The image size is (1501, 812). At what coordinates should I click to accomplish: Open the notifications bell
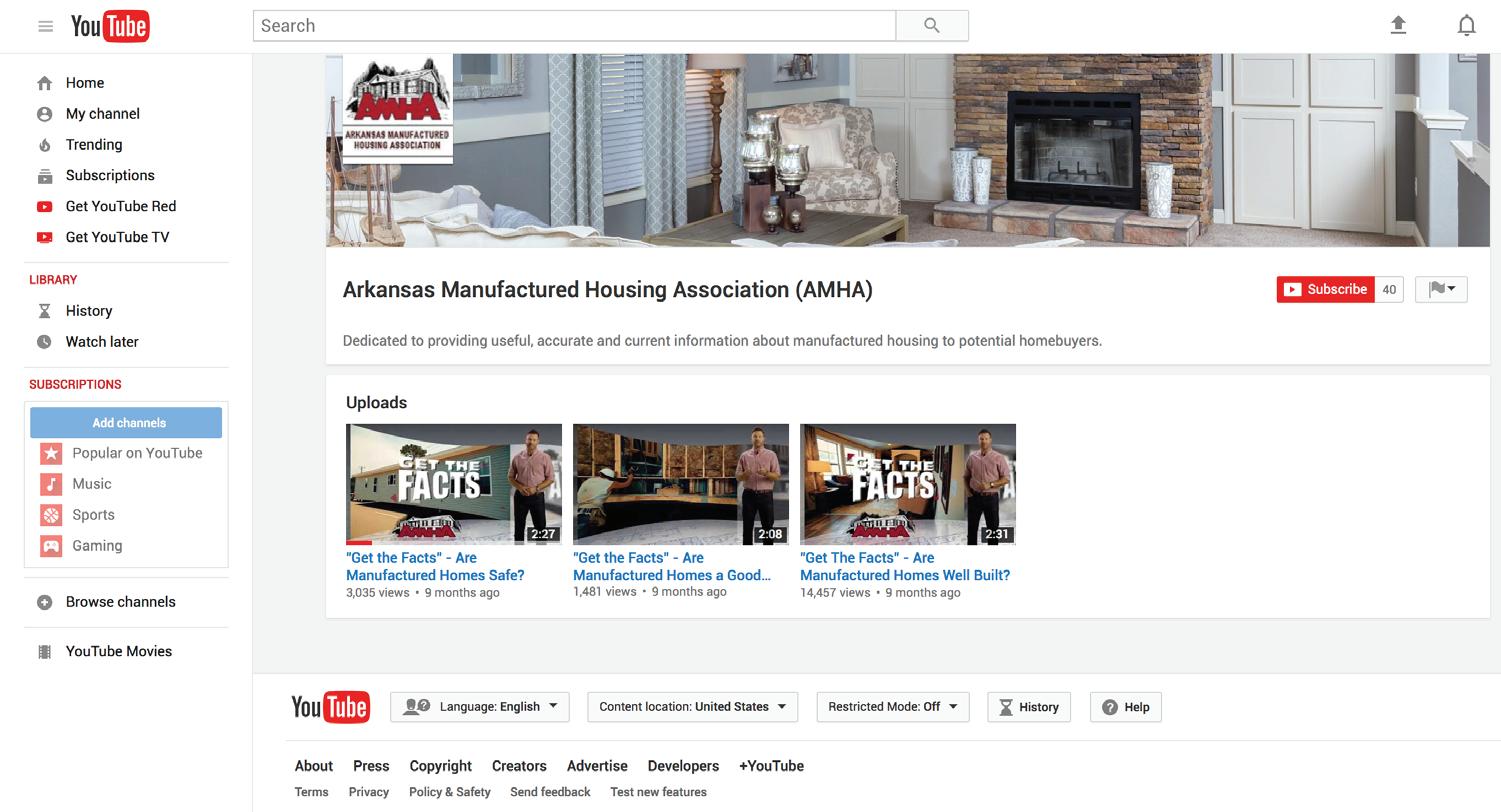pos(1466,25)
